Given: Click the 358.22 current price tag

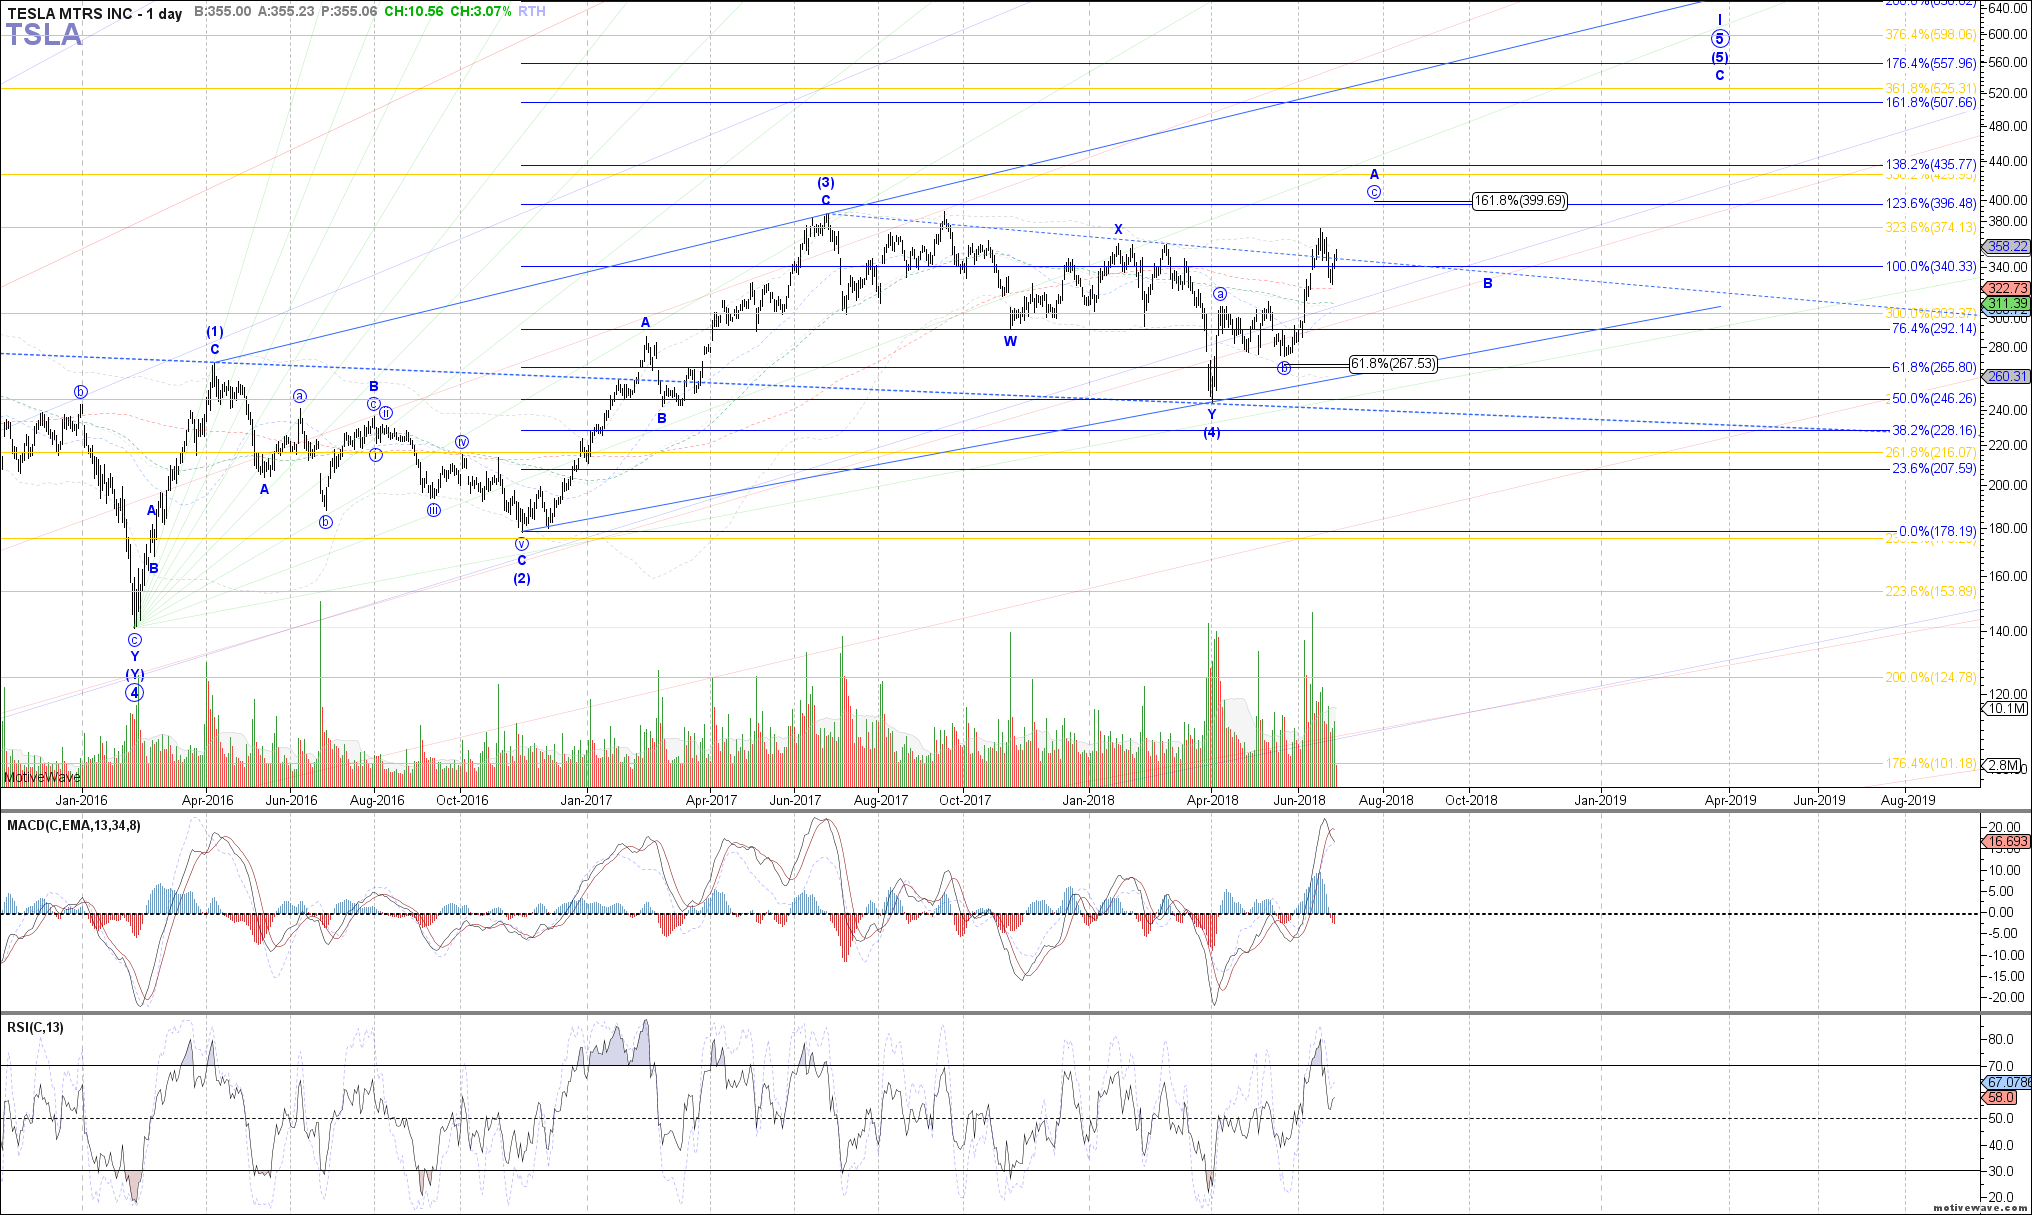Looking at the screenshot, I should pos(2006,247).
